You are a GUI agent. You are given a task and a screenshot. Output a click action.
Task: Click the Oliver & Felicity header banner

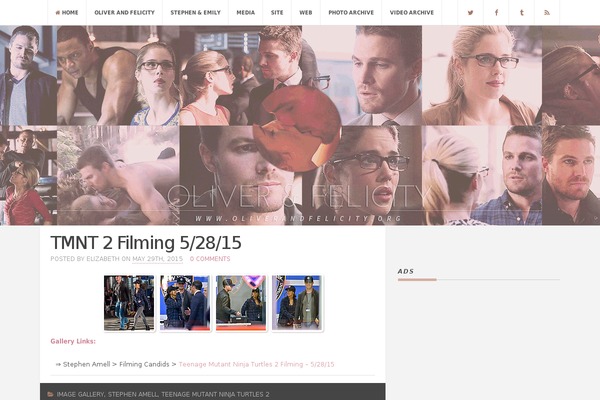[x=300, y=125]
